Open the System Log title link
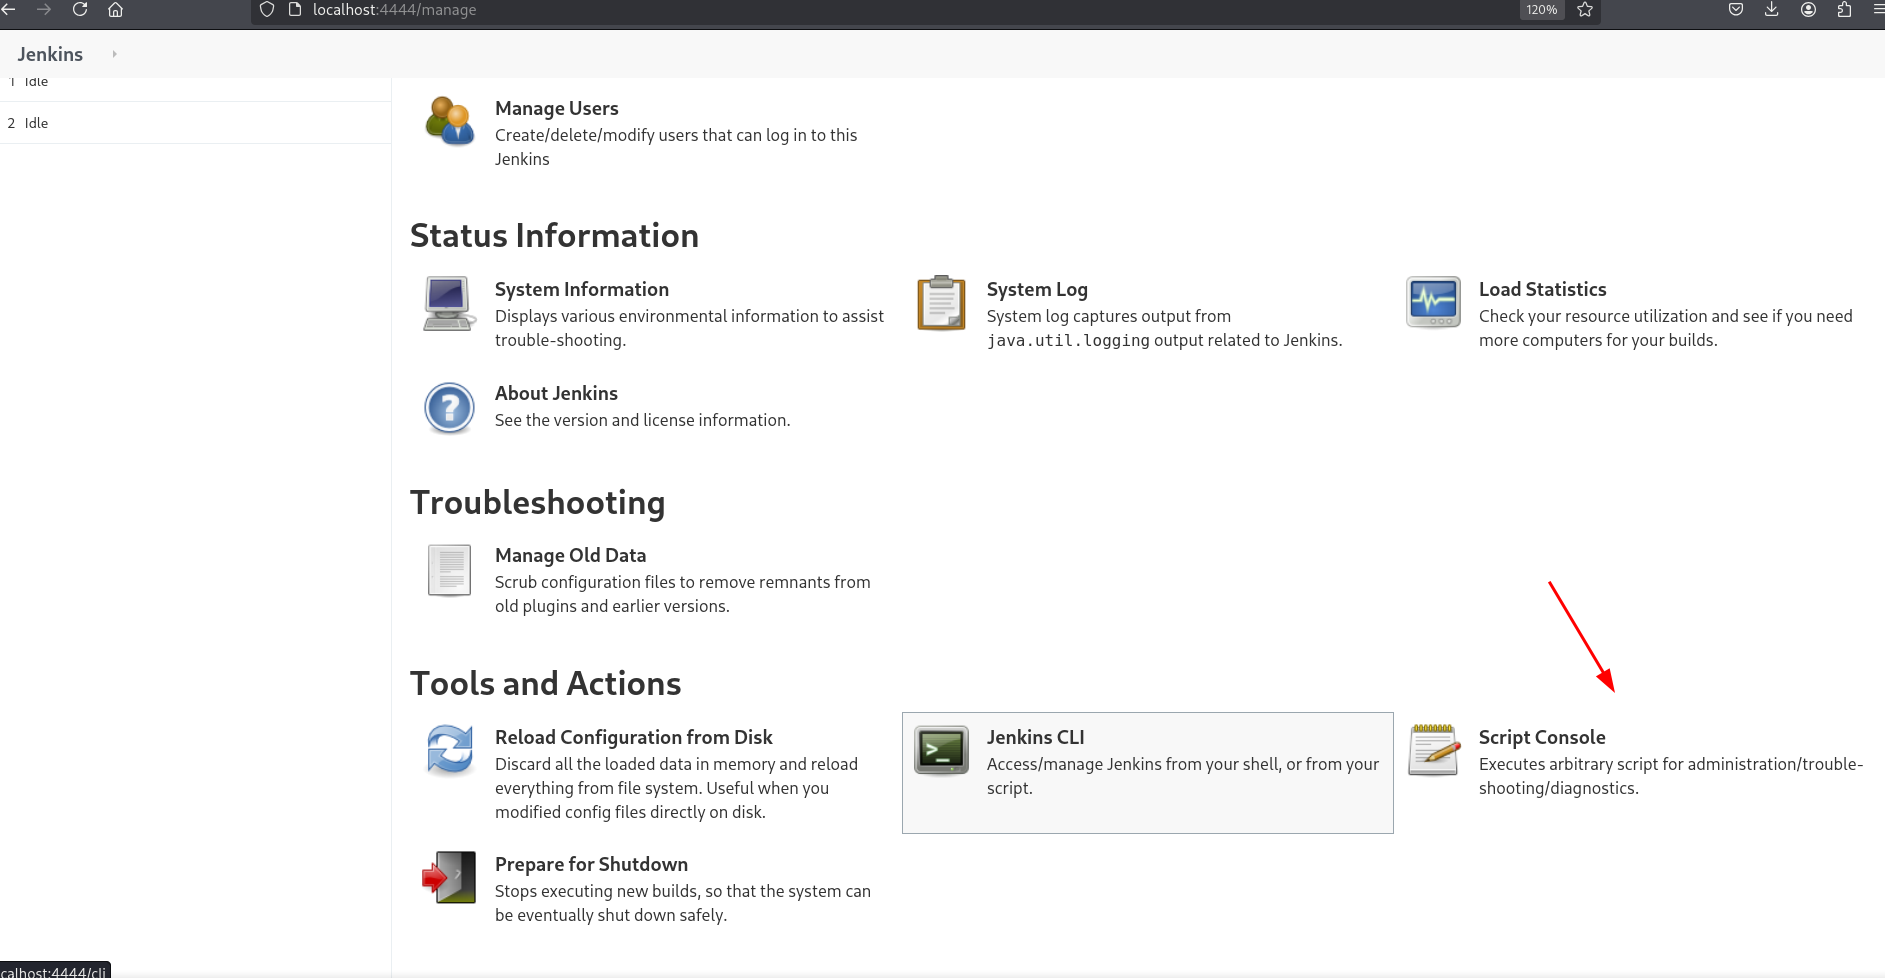Image resolution: width=1885 pixels, height=978 pixels. [x=1036, y=289]
